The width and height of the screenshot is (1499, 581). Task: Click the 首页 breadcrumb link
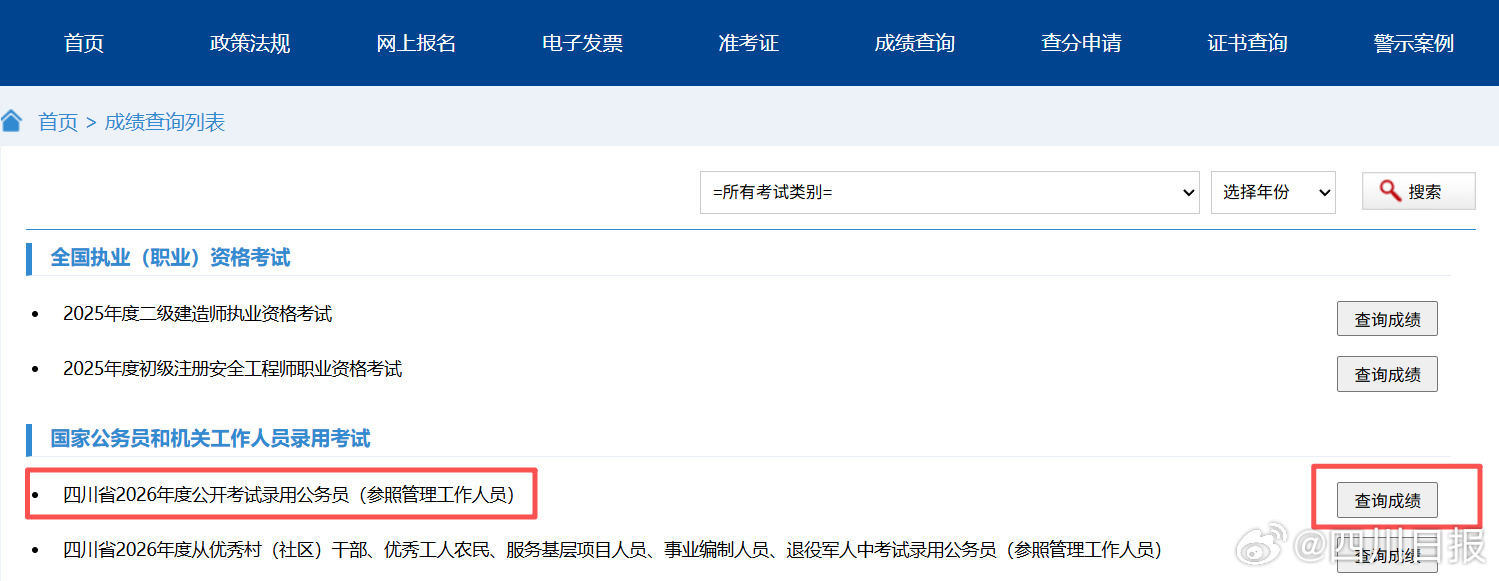[58, 122]
